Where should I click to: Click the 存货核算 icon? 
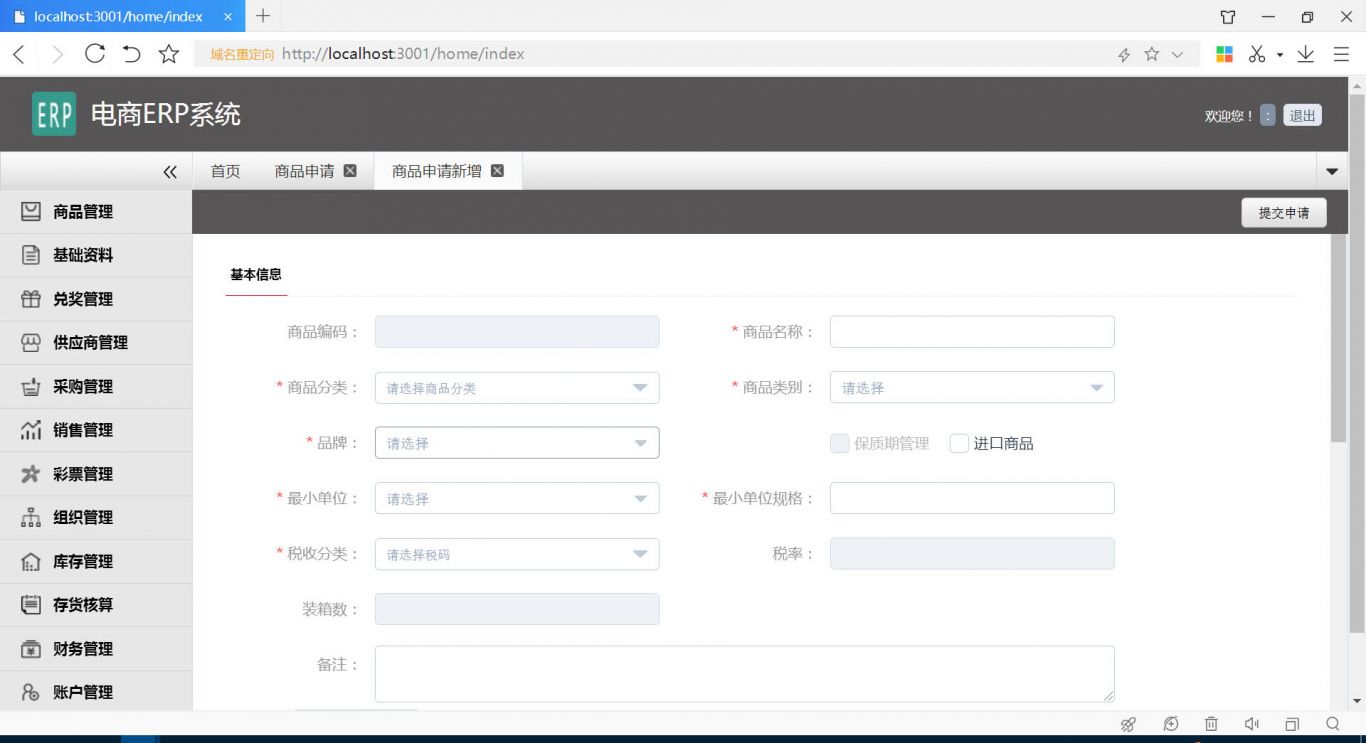31,604
